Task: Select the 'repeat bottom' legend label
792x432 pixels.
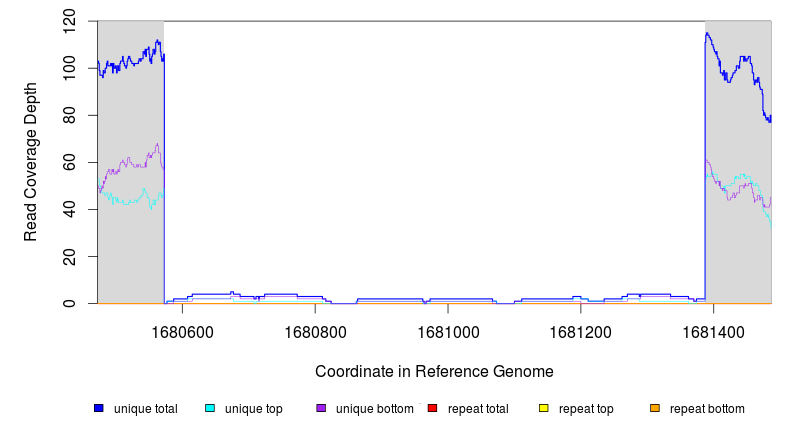Action: click(x=706, y=409)
